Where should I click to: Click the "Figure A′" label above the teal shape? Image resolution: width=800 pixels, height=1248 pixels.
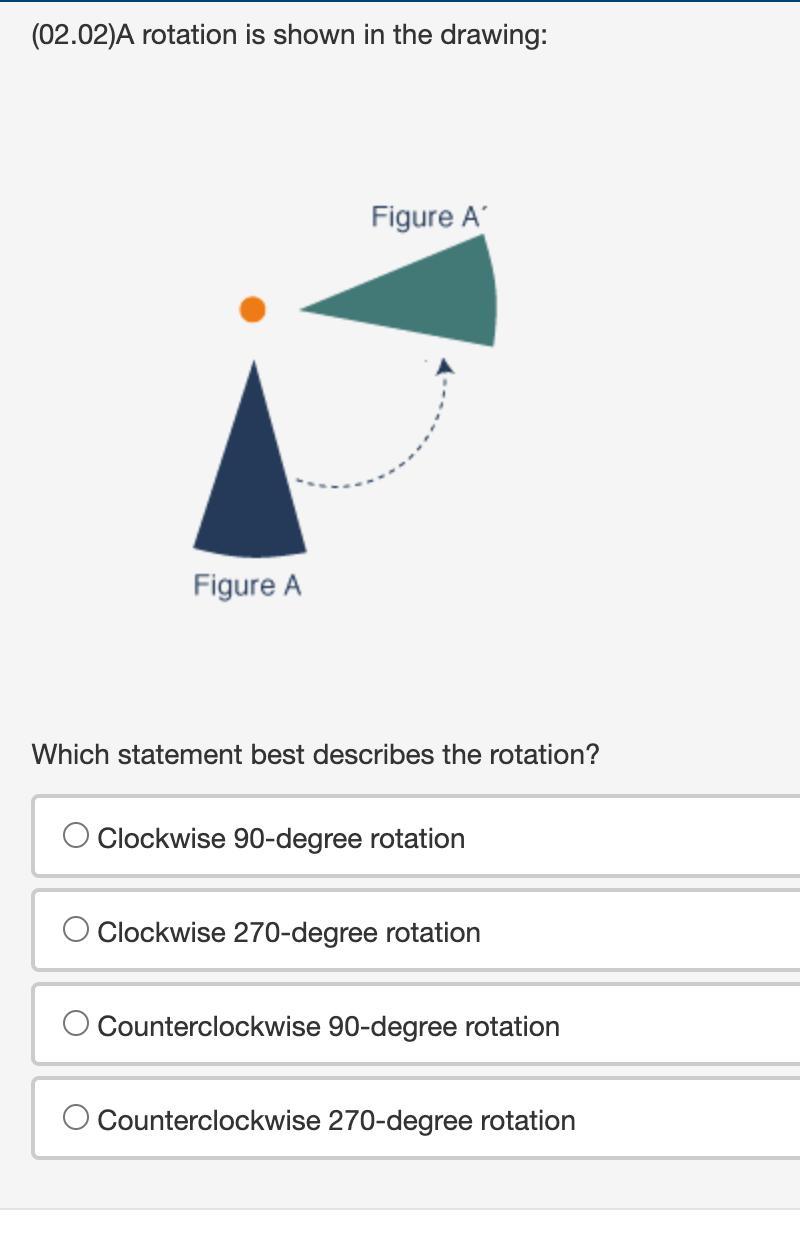(x=428, y=217)
